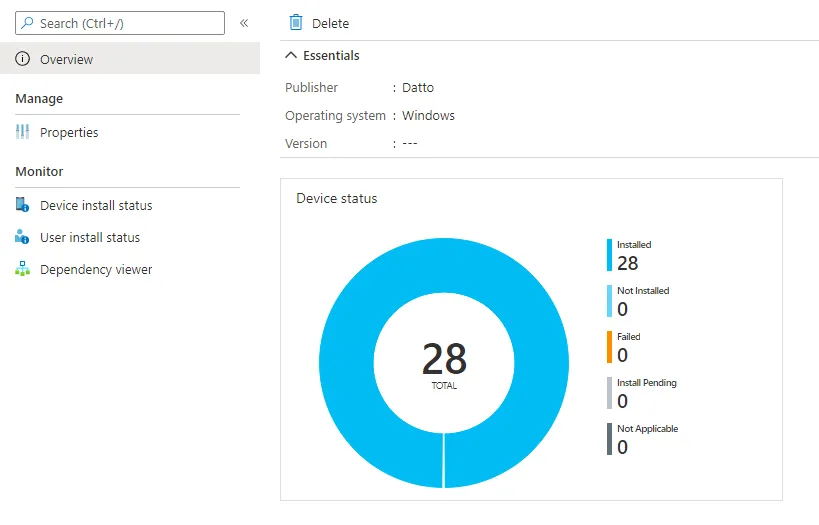Select the Overview menu item
Screen dimensions: 819x525
click(x=130, y=59)
